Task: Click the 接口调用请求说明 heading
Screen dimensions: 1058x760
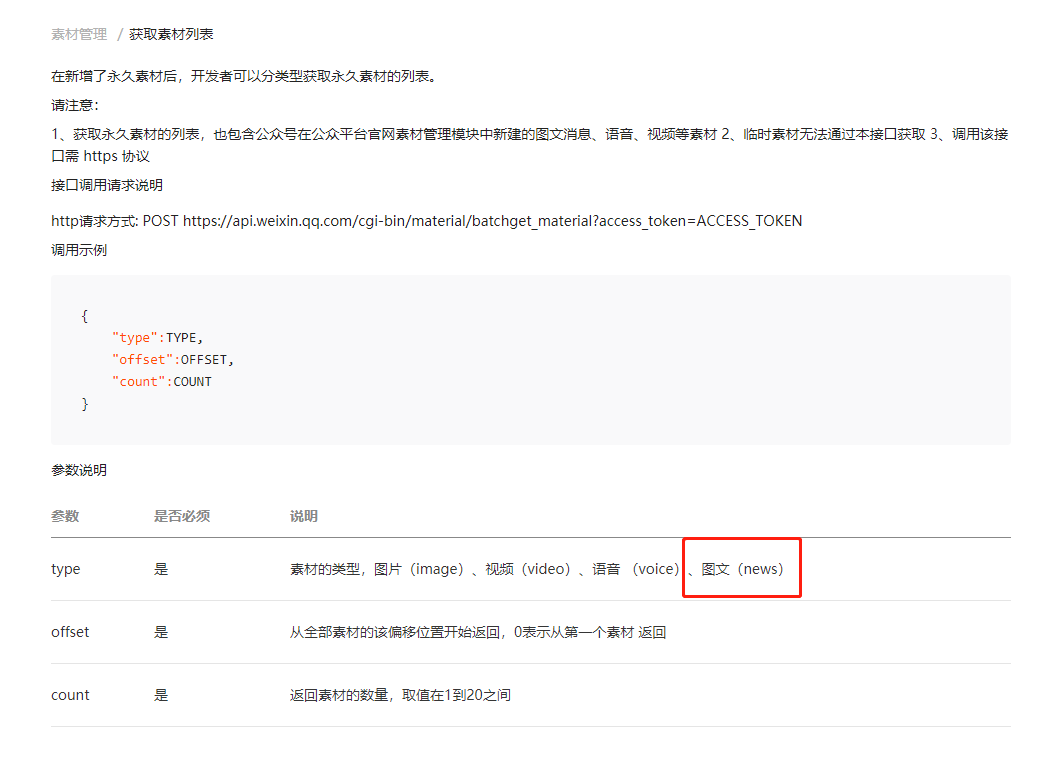Action: (106, 184)
